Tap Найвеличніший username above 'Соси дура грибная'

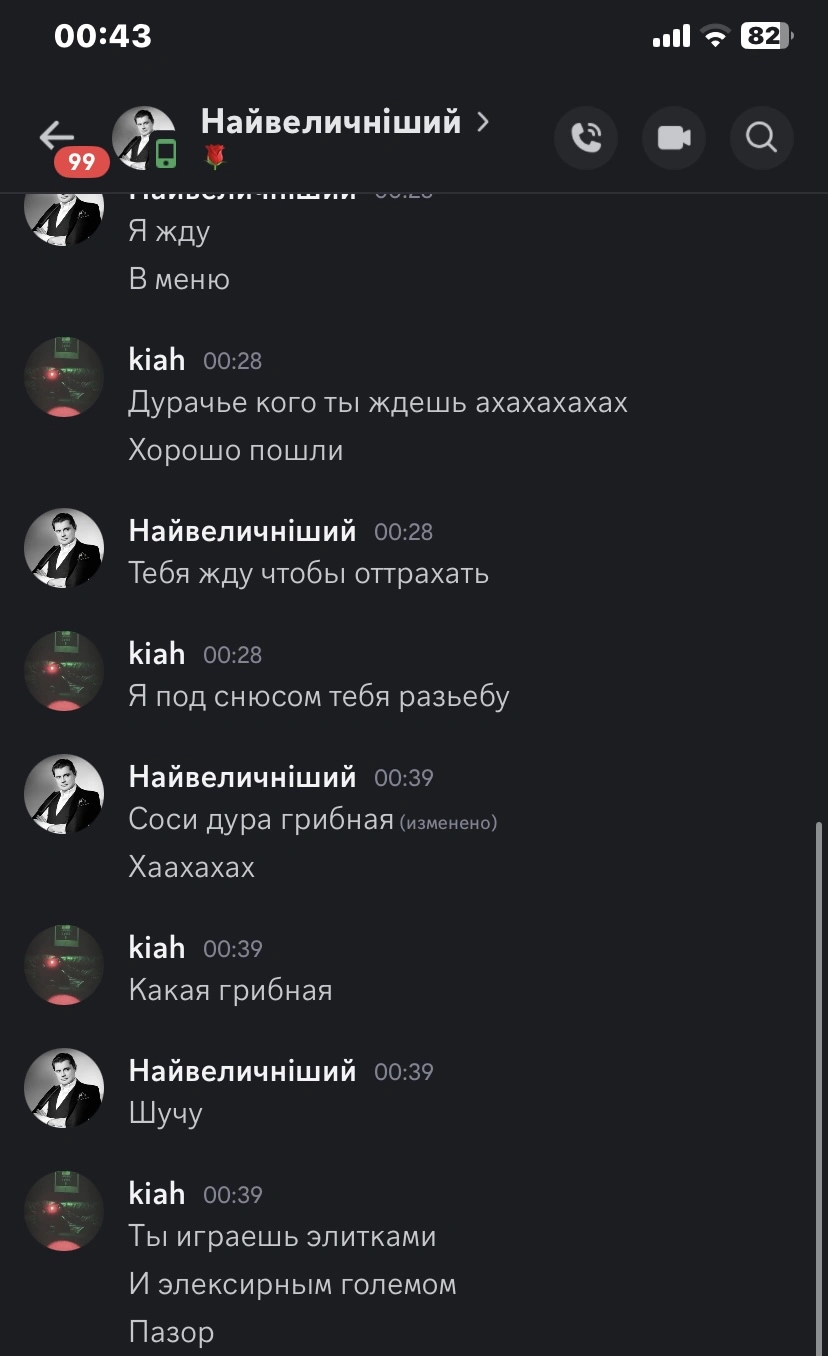(x=242, y=776)
